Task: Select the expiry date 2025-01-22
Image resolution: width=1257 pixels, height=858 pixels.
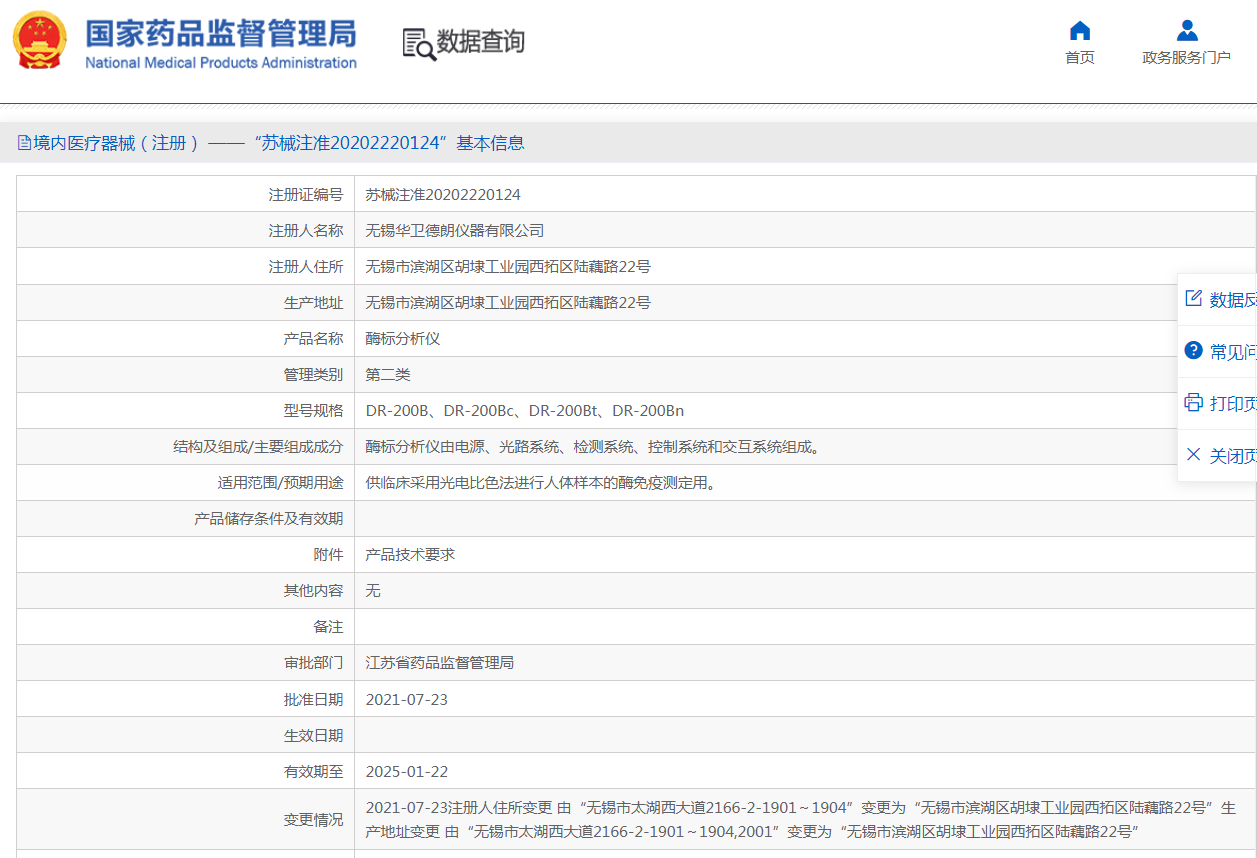Action: (407, 771)
